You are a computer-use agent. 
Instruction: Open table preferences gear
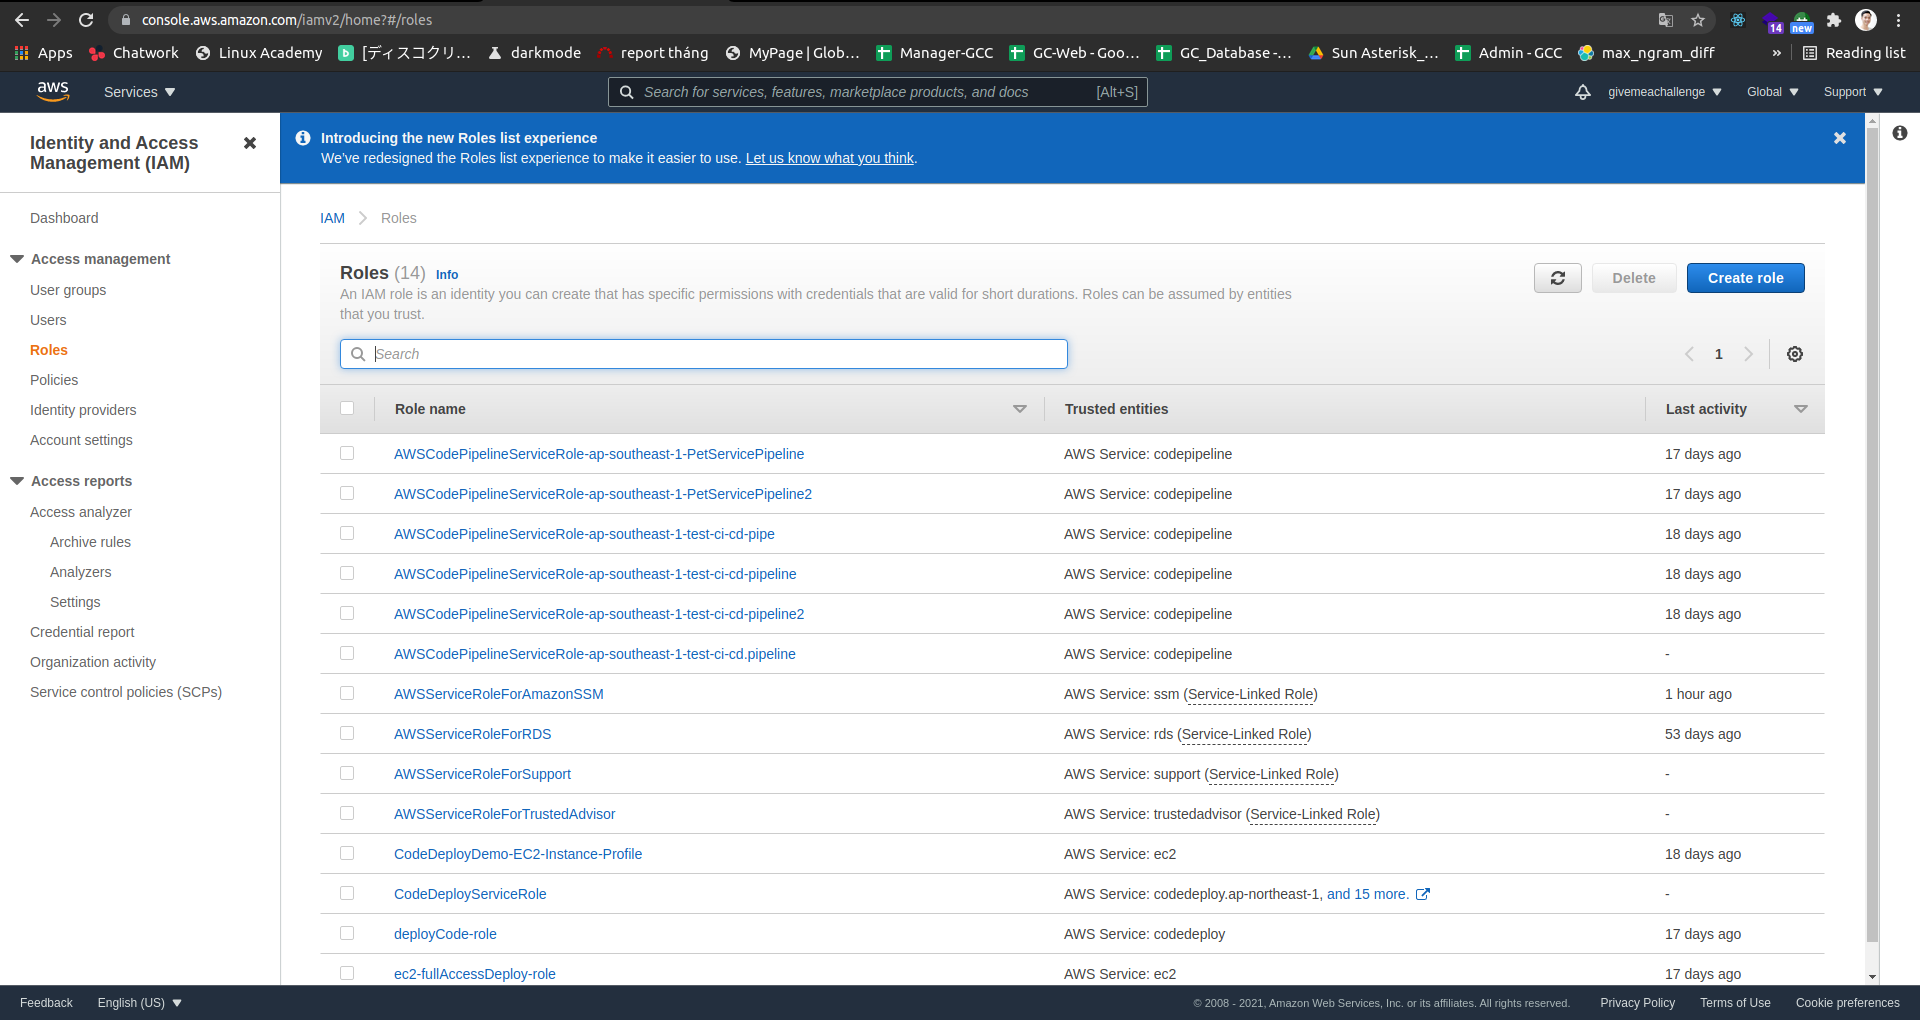click(x=1795, y=354)
